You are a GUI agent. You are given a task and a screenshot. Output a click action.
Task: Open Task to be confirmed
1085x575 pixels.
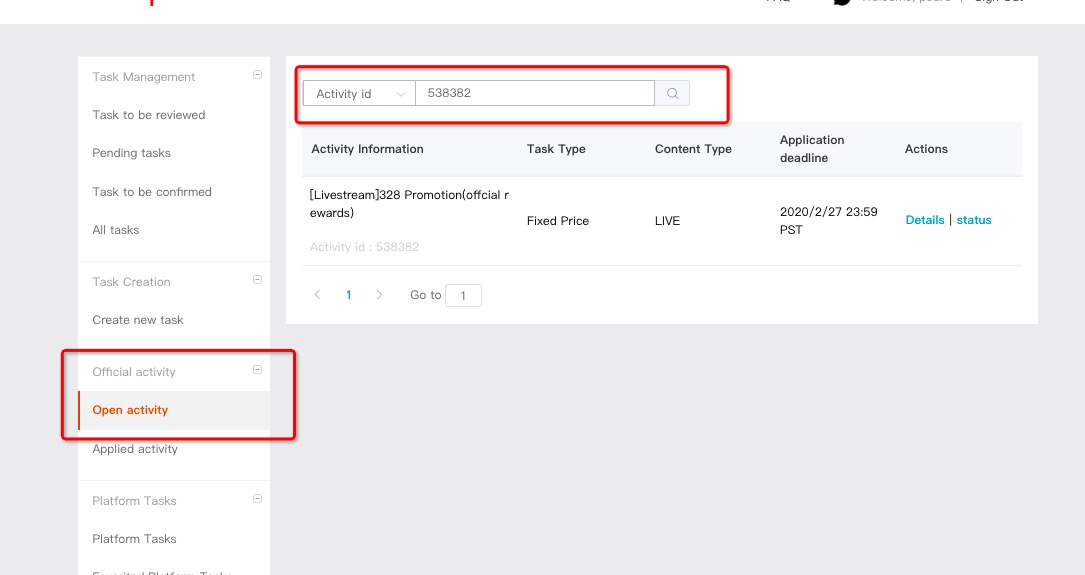[152, 192]
